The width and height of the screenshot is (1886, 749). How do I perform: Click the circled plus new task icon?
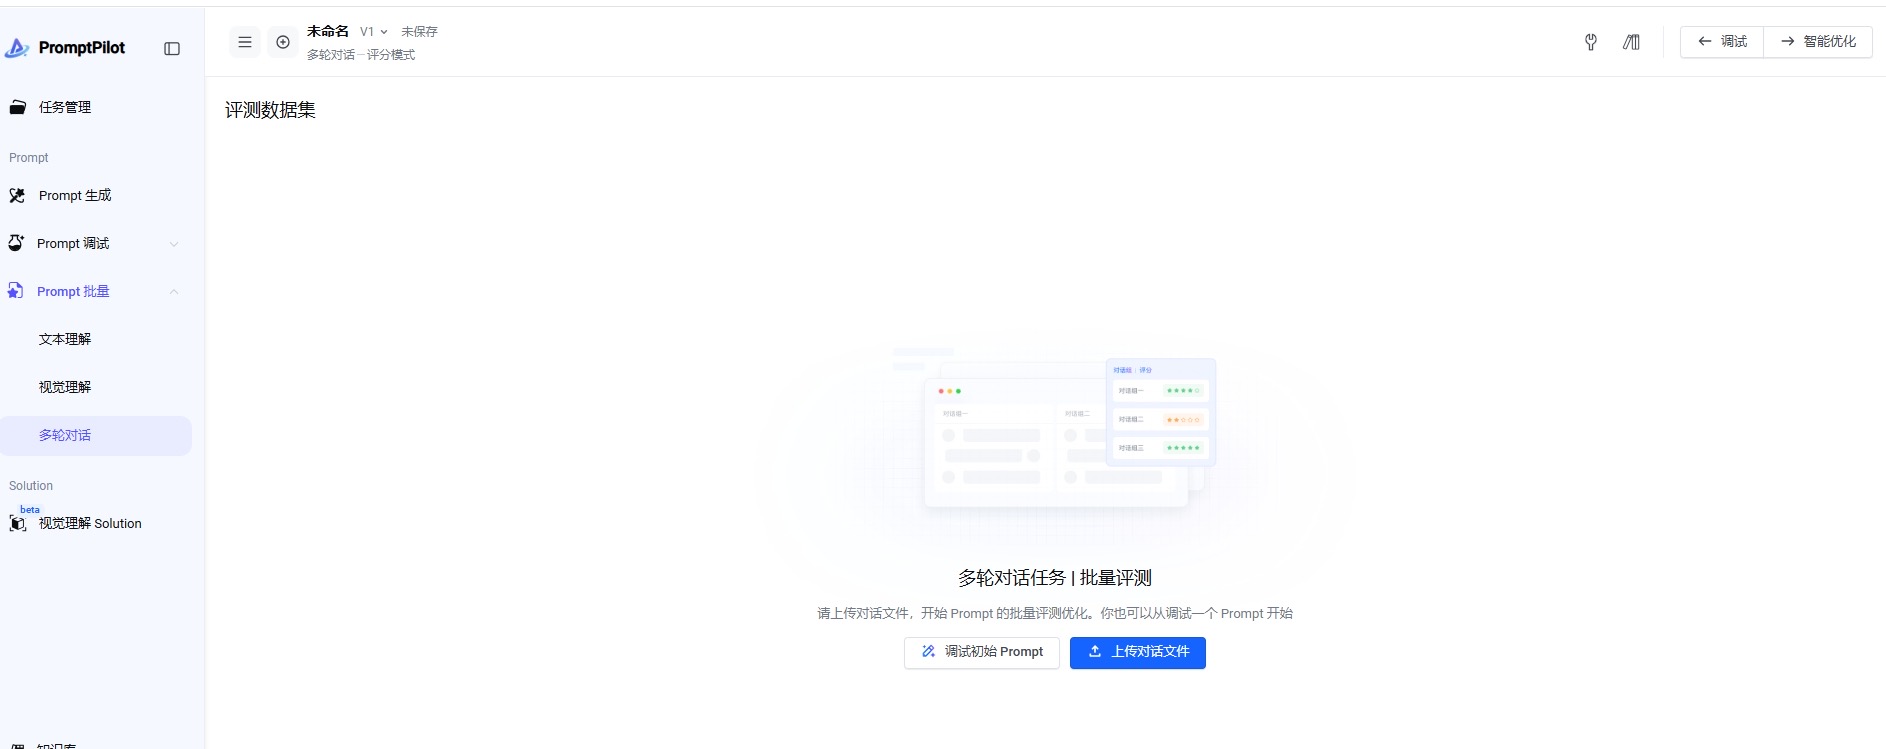[x=283, y=42]
